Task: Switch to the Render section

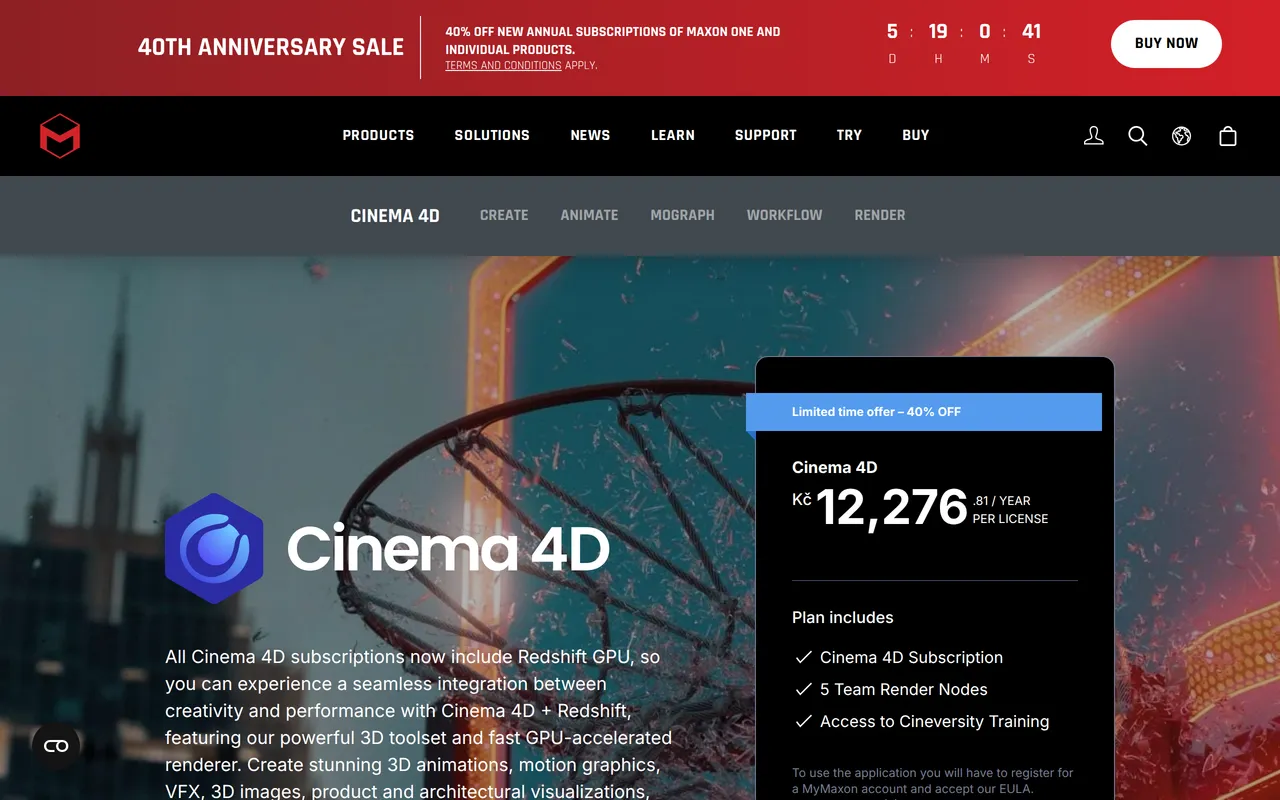Action: (880, 215)
